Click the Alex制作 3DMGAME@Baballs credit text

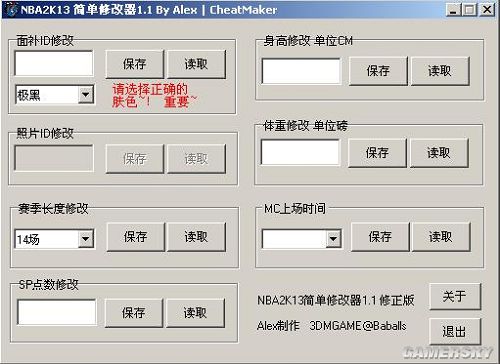point(332,326)
